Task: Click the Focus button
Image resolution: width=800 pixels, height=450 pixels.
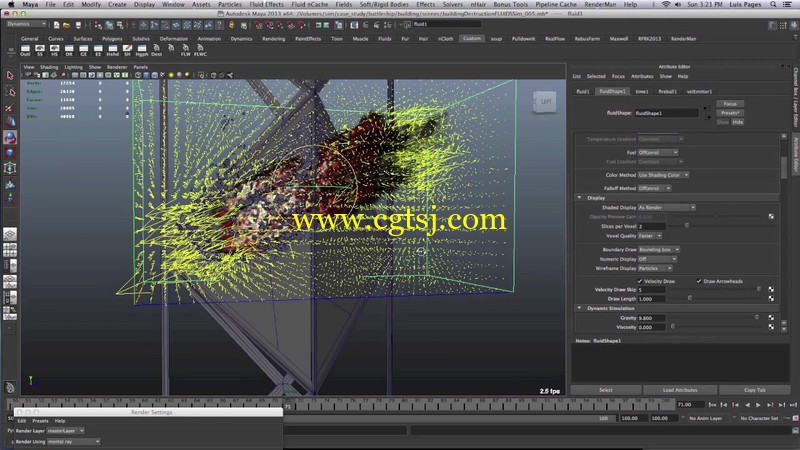Action: 730,104
